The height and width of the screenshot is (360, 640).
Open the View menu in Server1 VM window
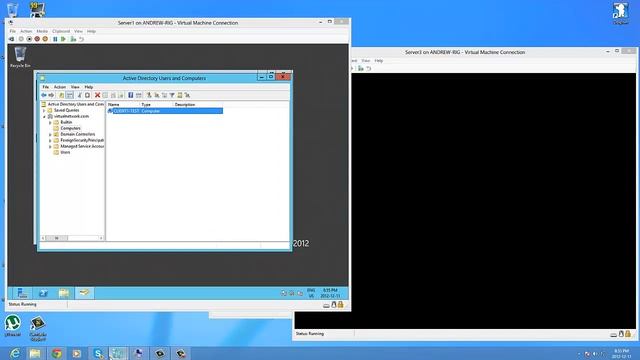click(x=78, y=31)
